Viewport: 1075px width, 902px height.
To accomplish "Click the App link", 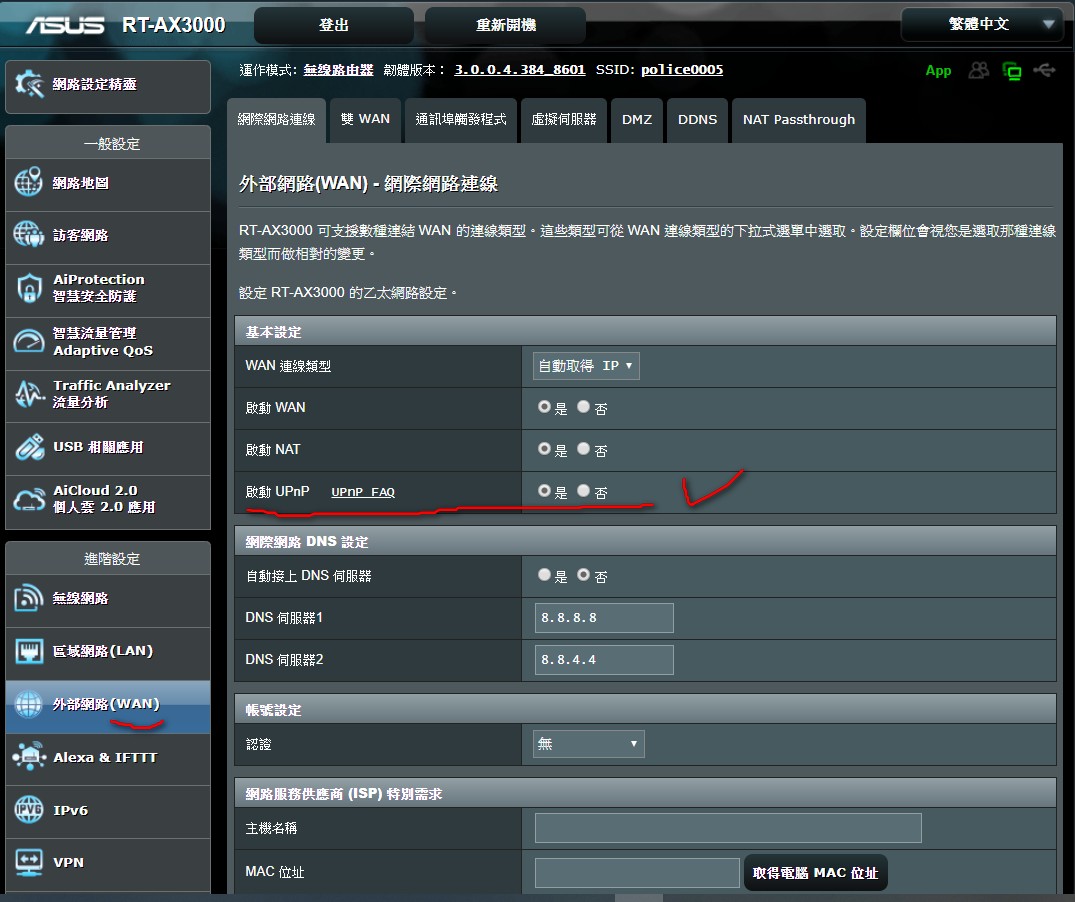I will (x=938, y=71).
